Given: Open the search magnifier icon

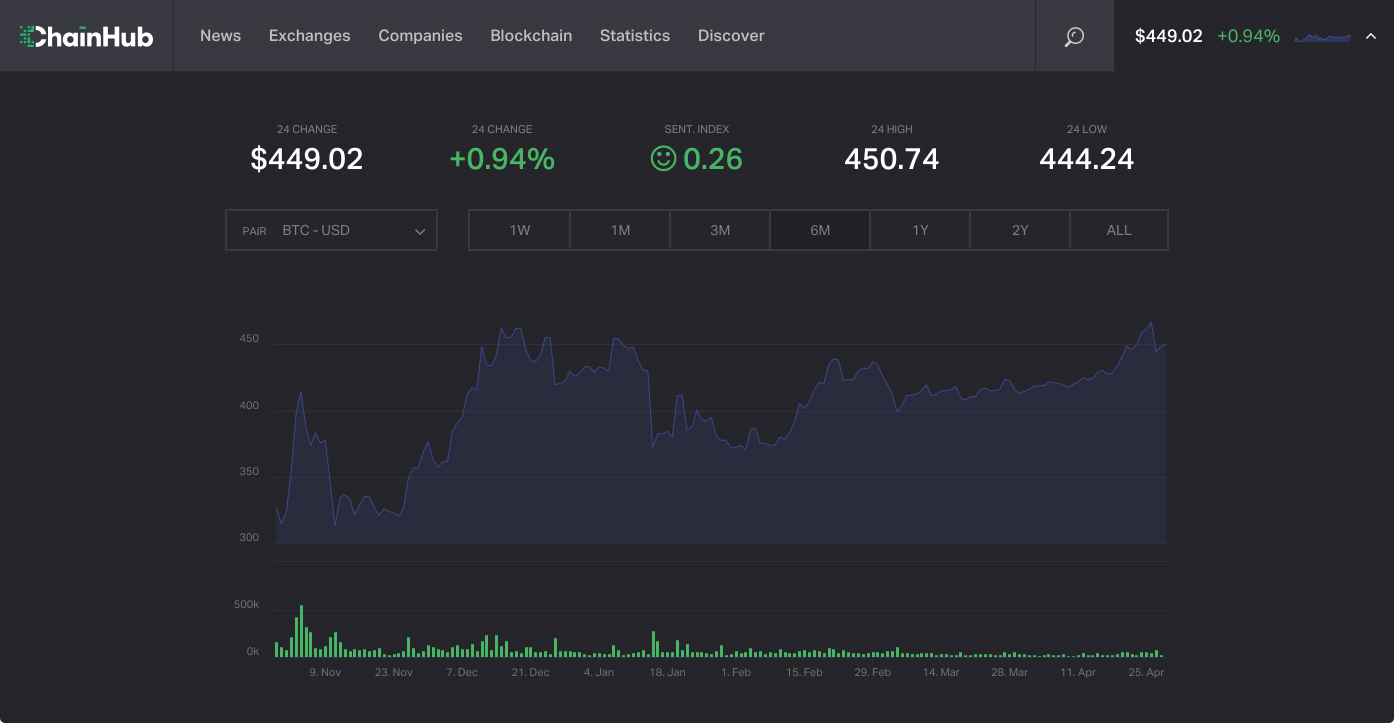Looking at the screenshot, I should click(1074, 36).
